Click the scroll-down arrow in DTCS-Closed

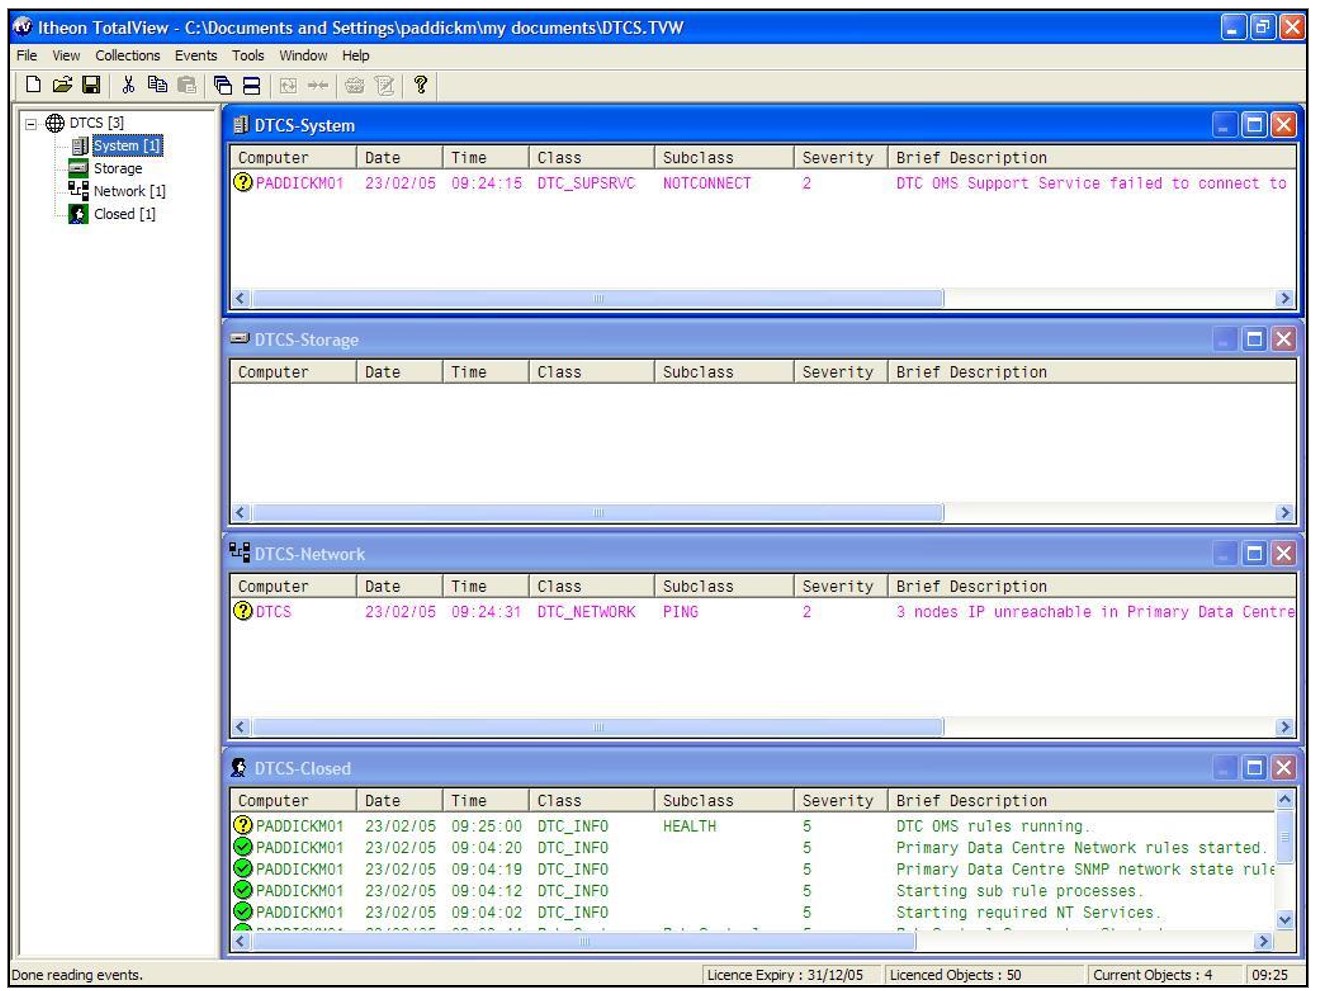[1285, 920]
